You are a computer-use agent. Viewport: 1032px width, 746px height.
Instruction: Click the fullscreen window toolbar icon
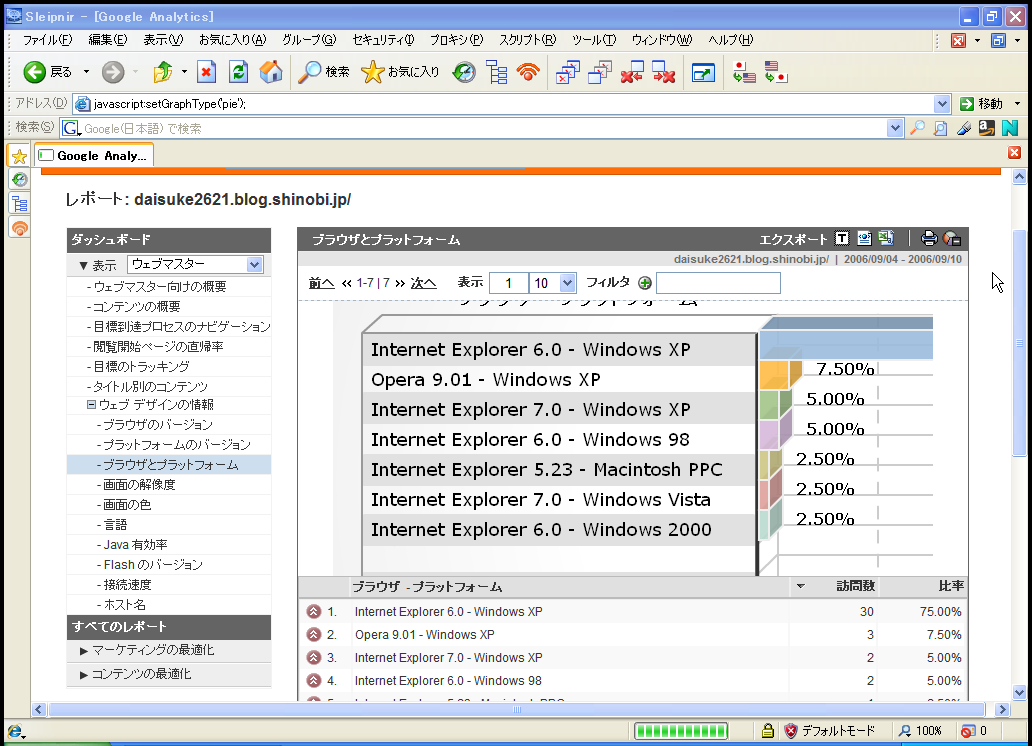(704, 72)
